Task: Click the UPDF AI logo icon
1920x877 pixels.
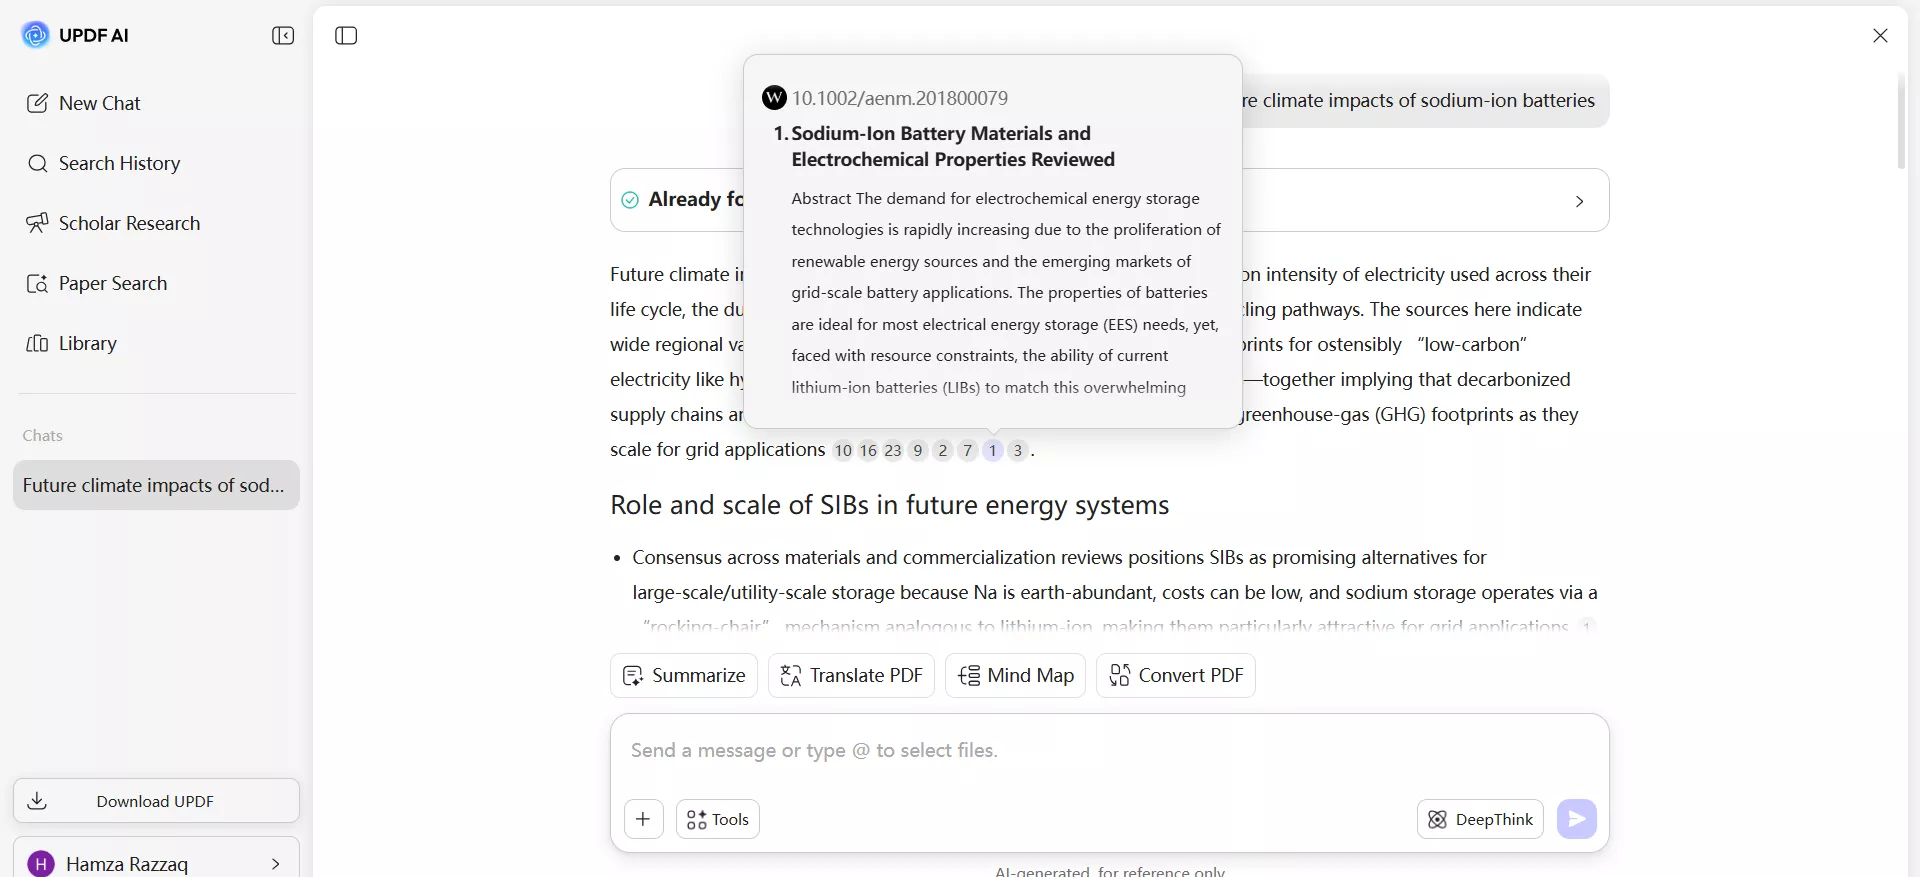Action: [x=35, y=35]
